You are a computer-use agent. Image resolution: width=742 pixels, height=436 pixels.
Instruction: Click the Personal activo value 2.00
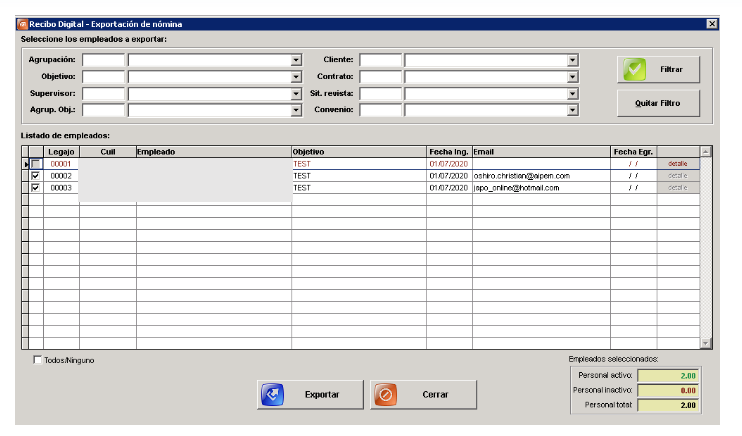(x=668, y=375)
